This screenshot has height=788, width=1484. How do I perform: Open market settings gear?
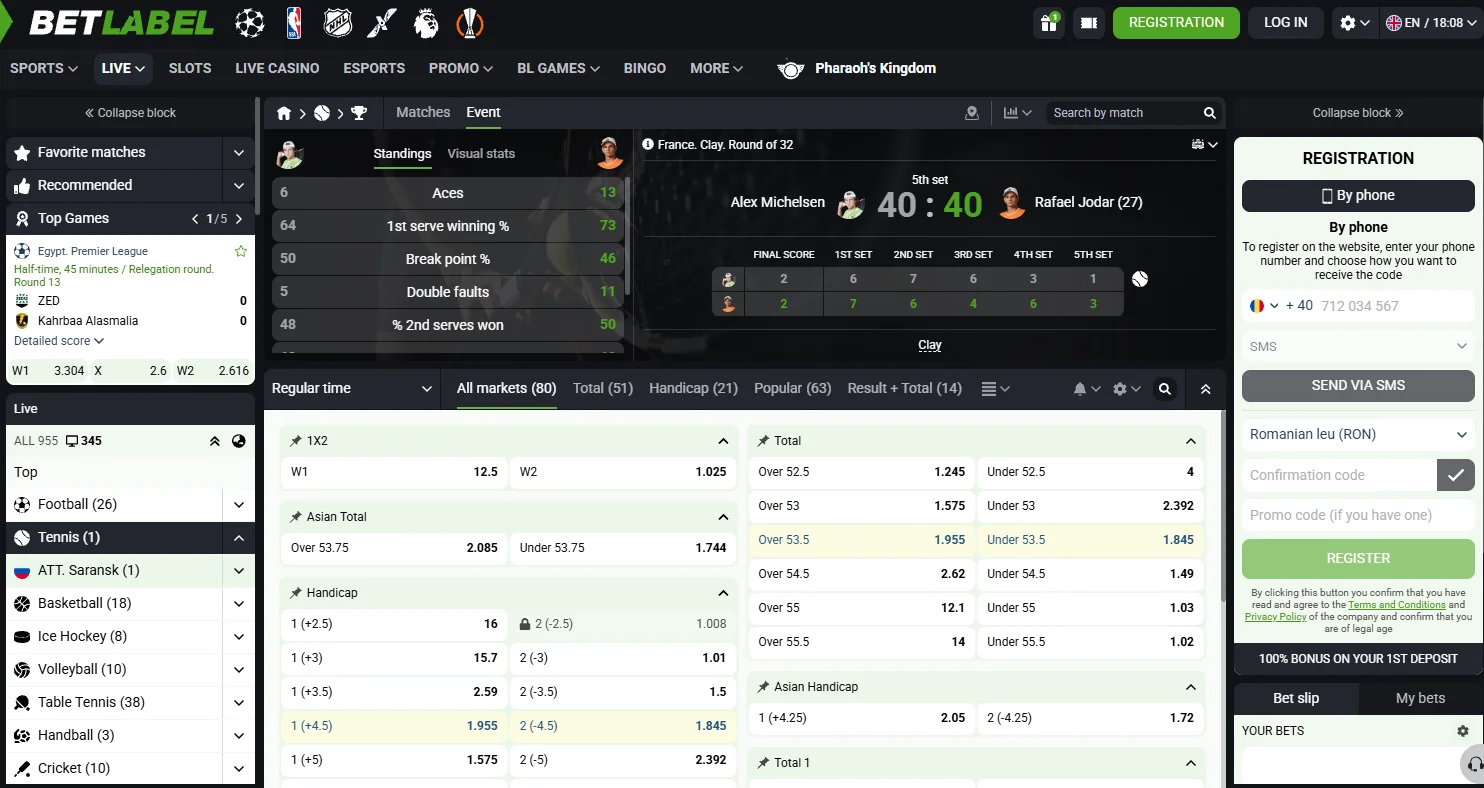pyautogui.click(x=1126, y=389)
